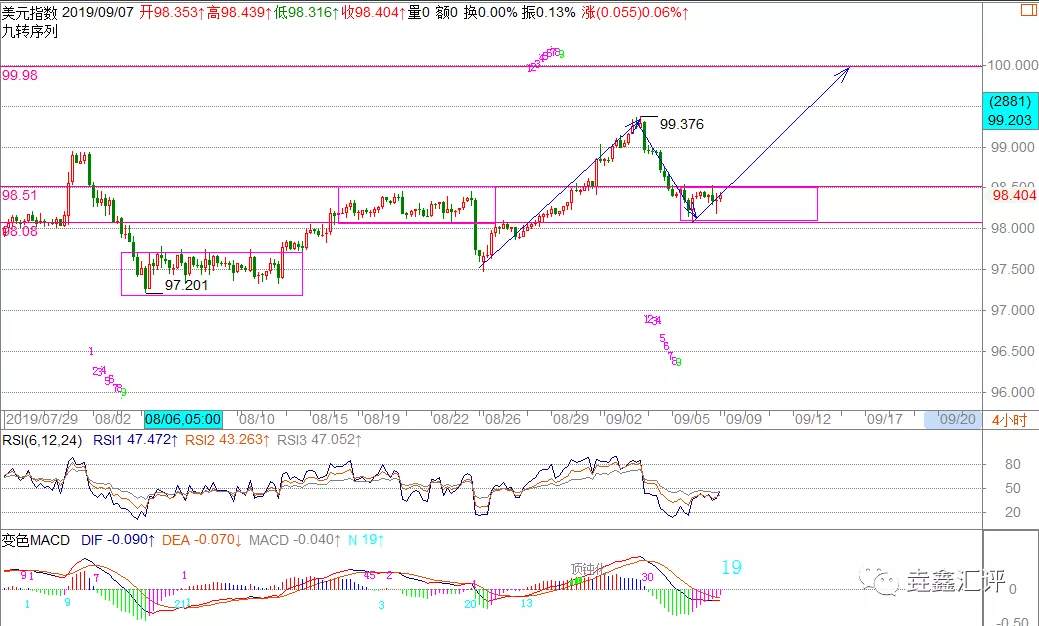Click the cyan (2881) 99.203 cursor price box
Image resolution: width=1039 pixels, height=626 pixels.
1009,111
